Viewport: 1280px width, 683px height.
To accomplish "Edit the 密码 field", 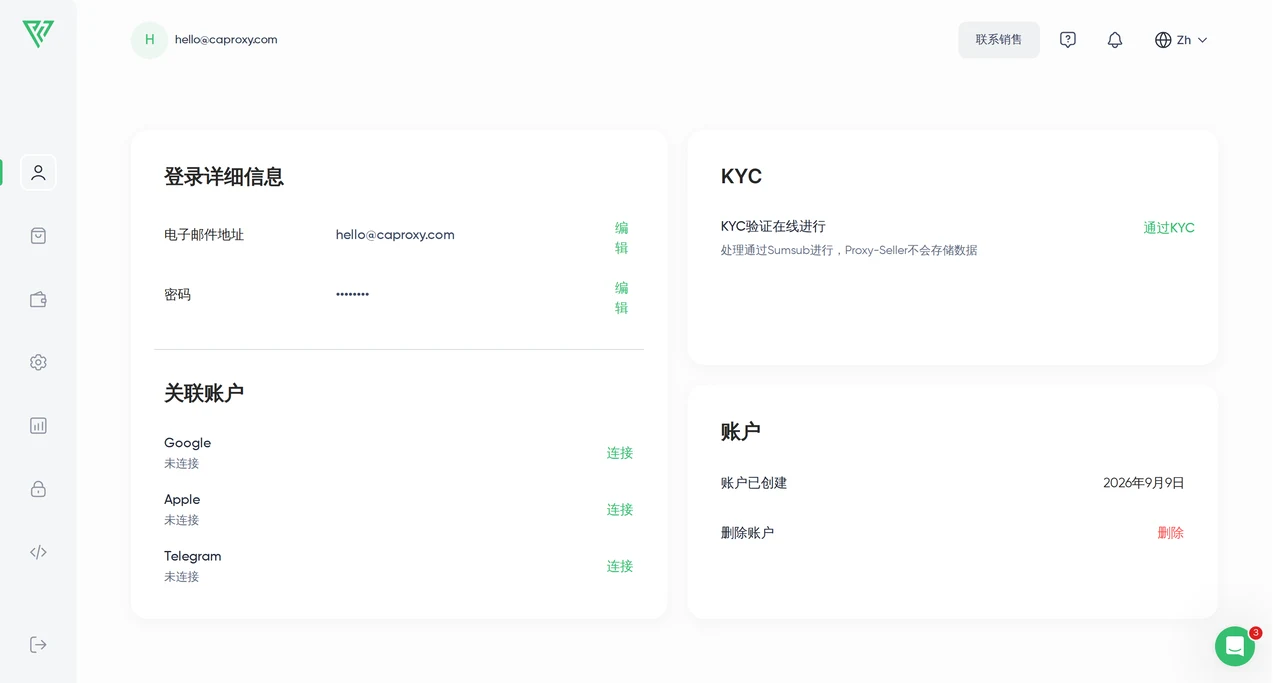I will [x=621, y=298].
